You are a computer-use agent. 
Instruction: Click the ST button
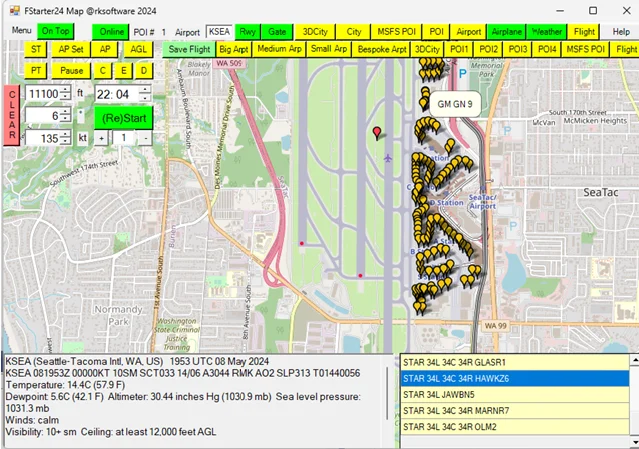tap(36, 49)
